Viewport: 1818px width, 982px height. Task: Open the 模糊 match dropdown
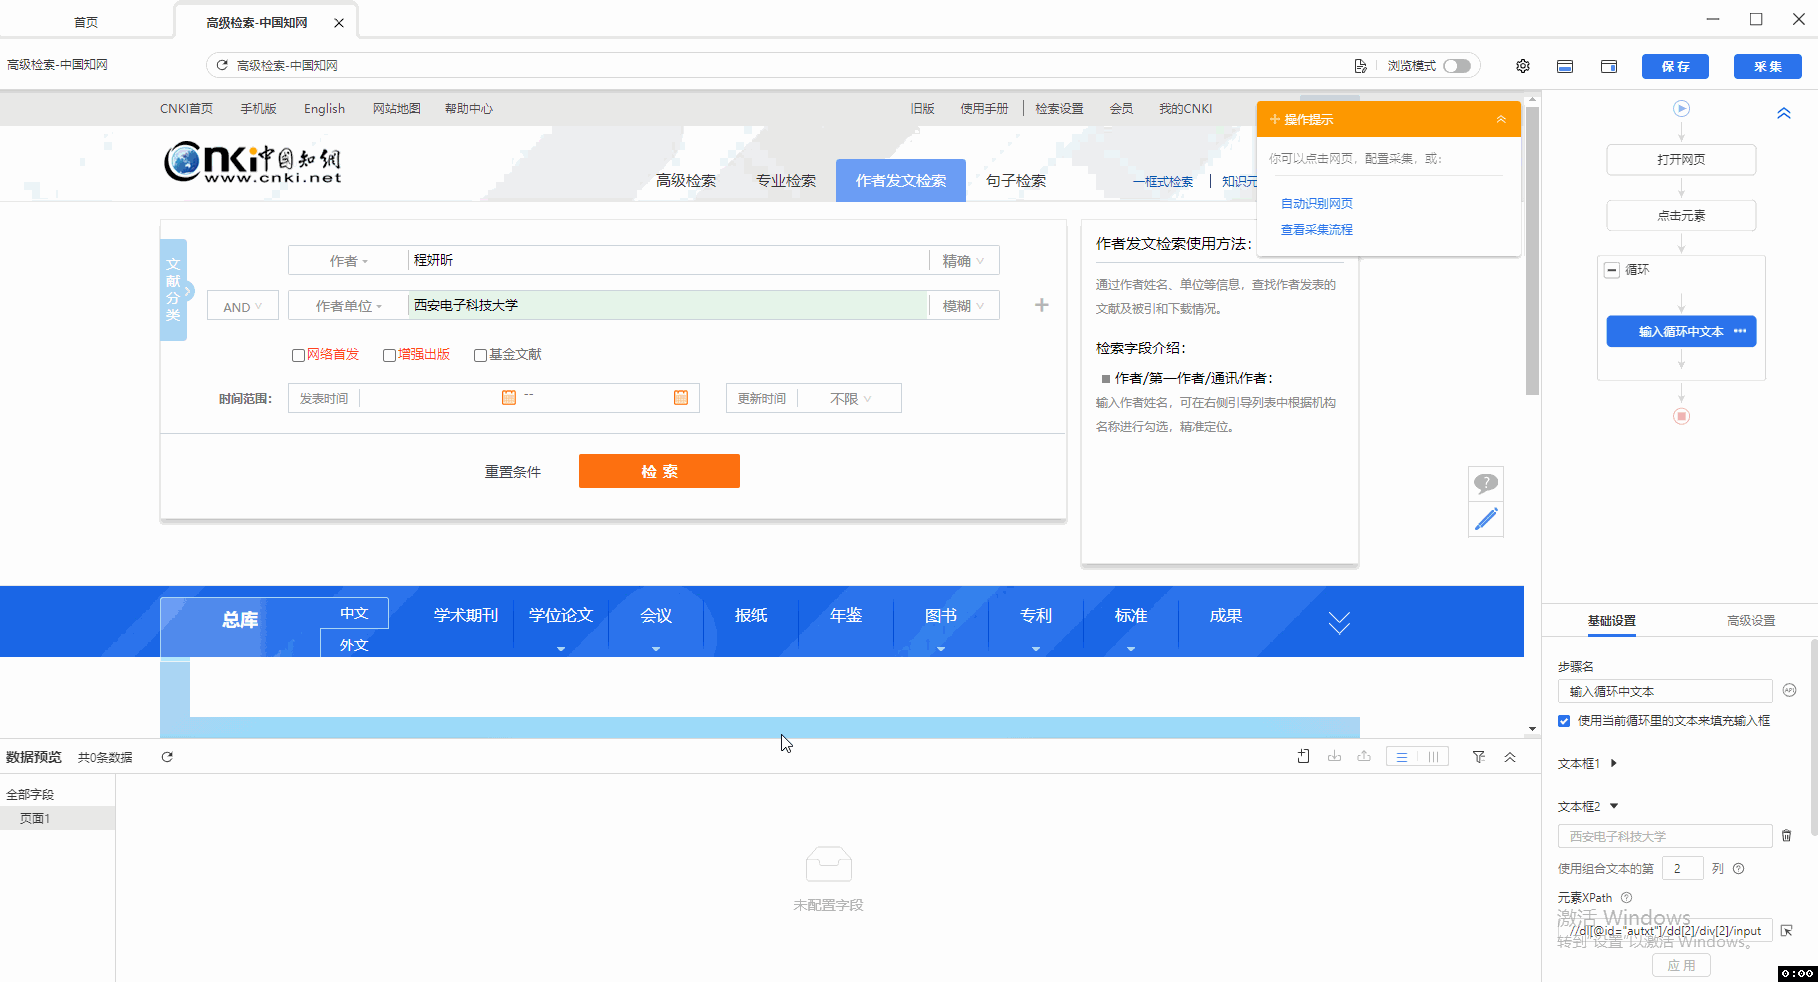[x=963, y=305]
